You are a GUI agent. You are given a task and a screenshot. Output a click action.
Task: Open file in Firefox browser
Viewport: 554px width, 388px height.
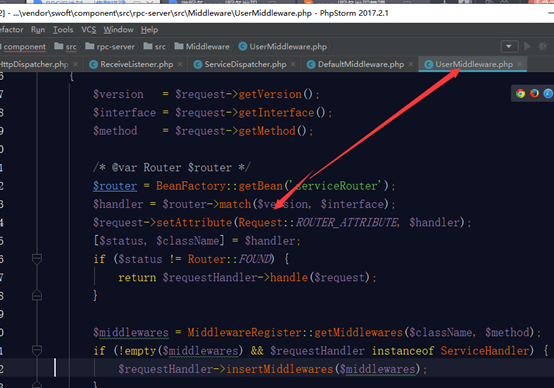[534, 93]
